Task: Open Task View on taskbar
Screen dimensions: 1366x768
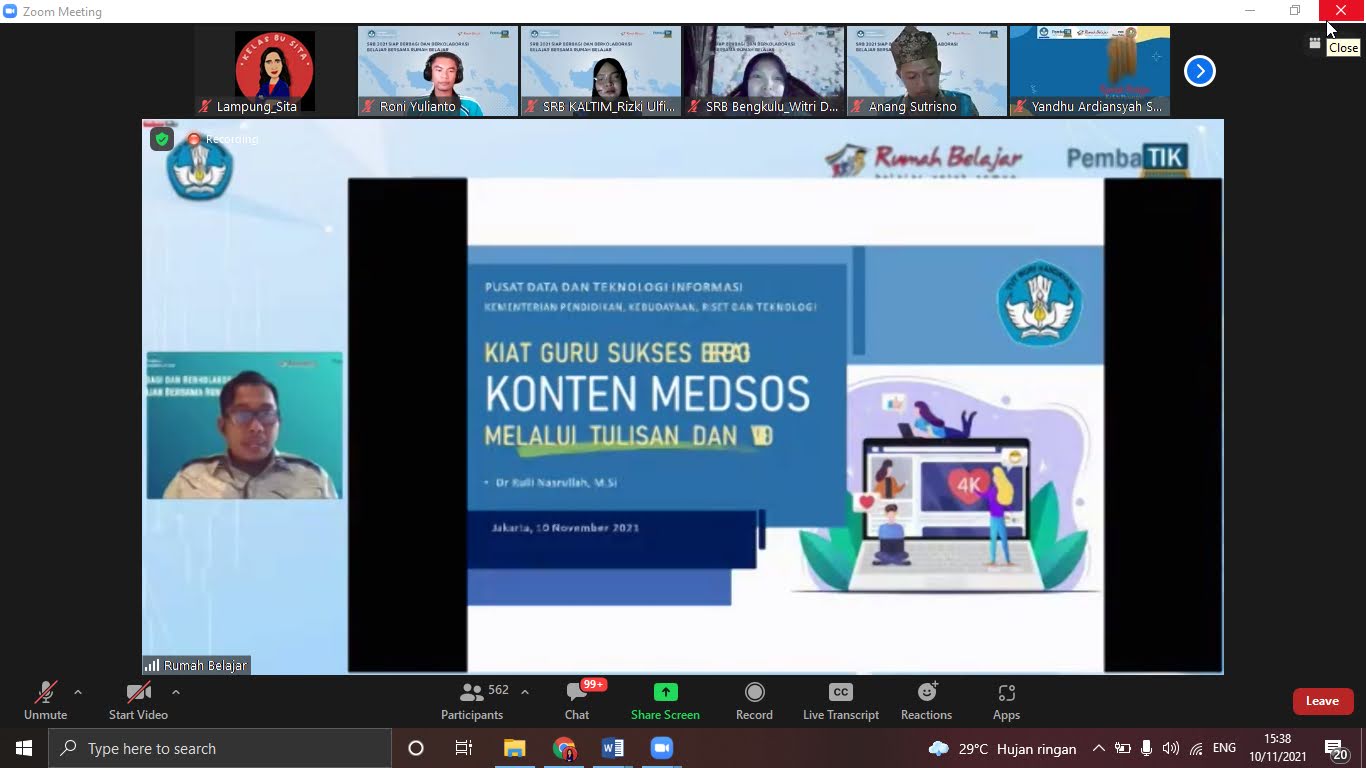Action: [464, 748]
